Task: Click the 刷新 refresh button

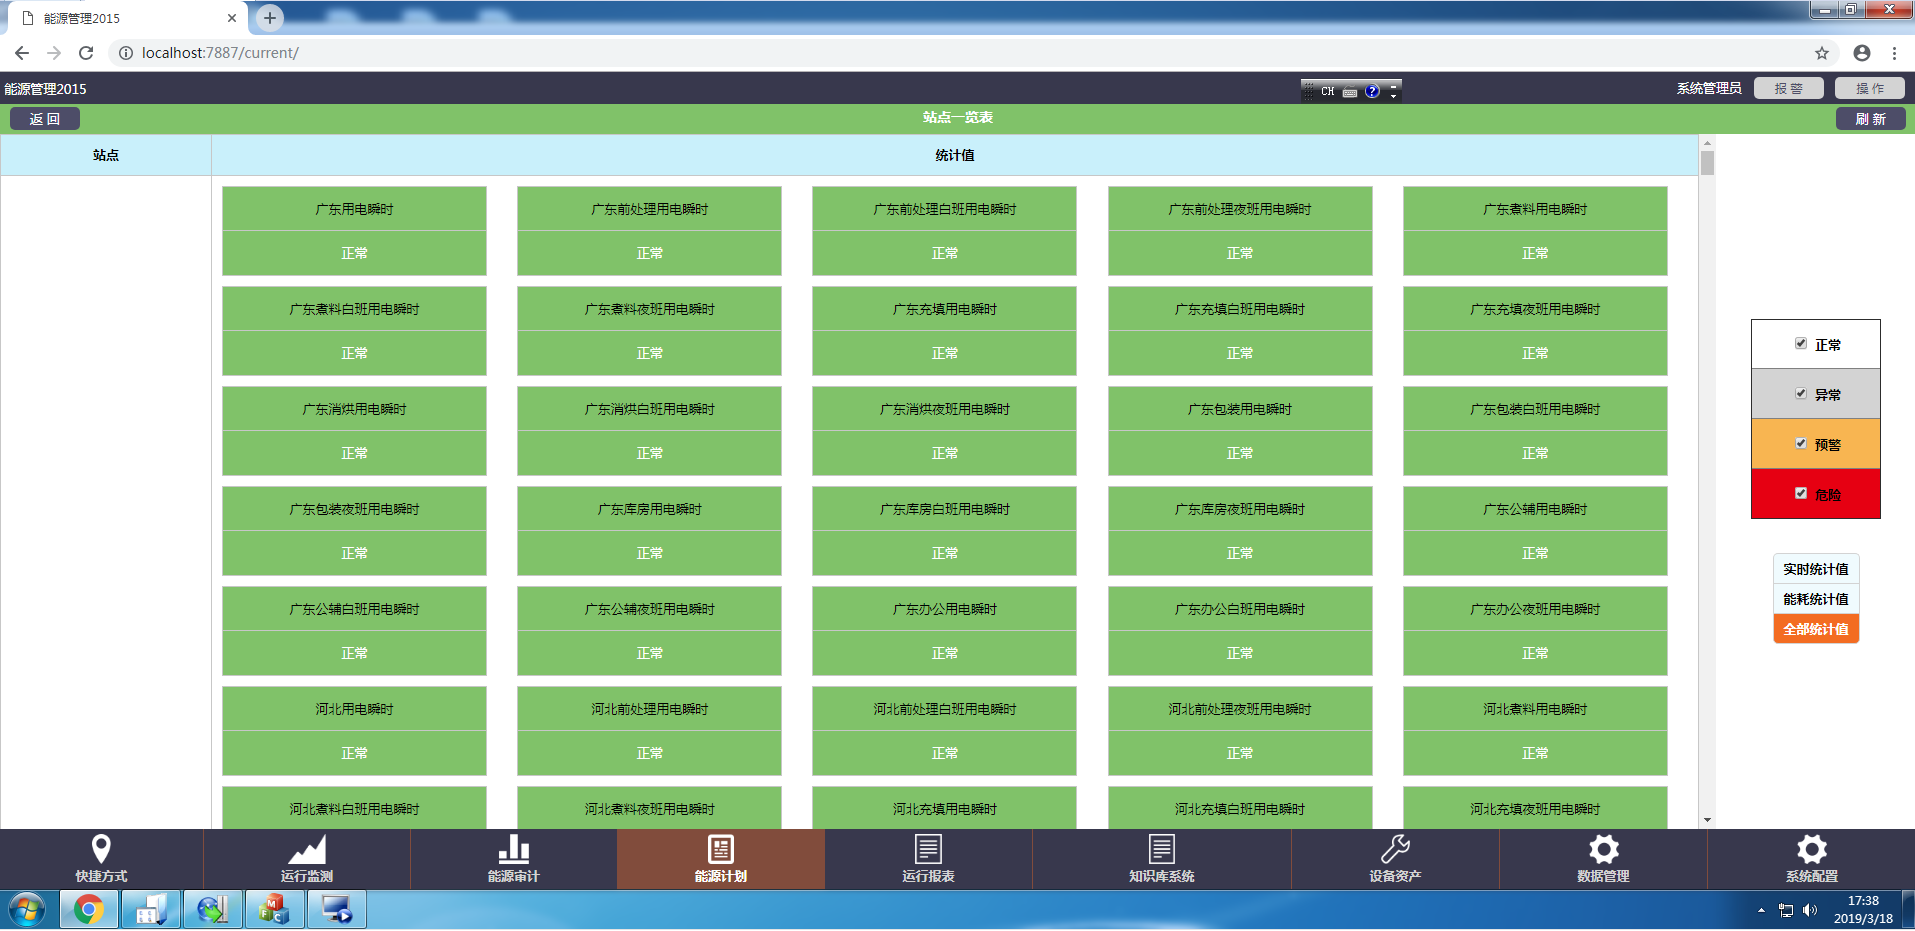Action: pos(1870,119)
